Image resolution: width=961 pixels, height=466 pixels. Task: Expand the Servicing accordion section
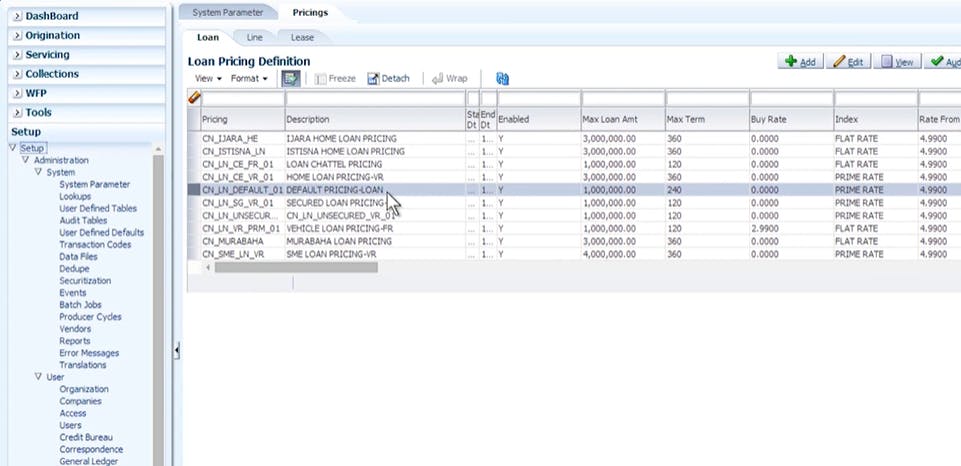click(18, 55)
